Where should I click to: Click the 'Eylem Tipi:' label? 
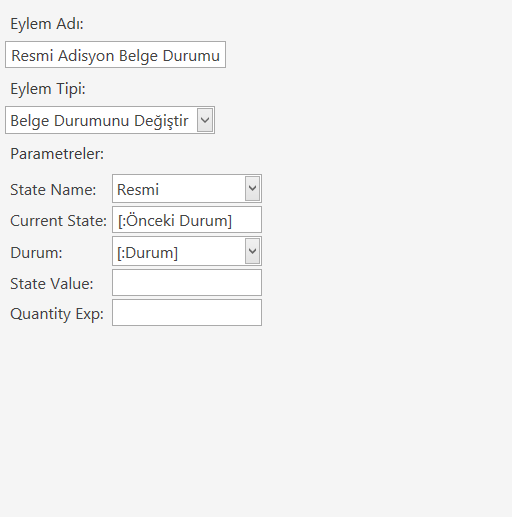48,89
